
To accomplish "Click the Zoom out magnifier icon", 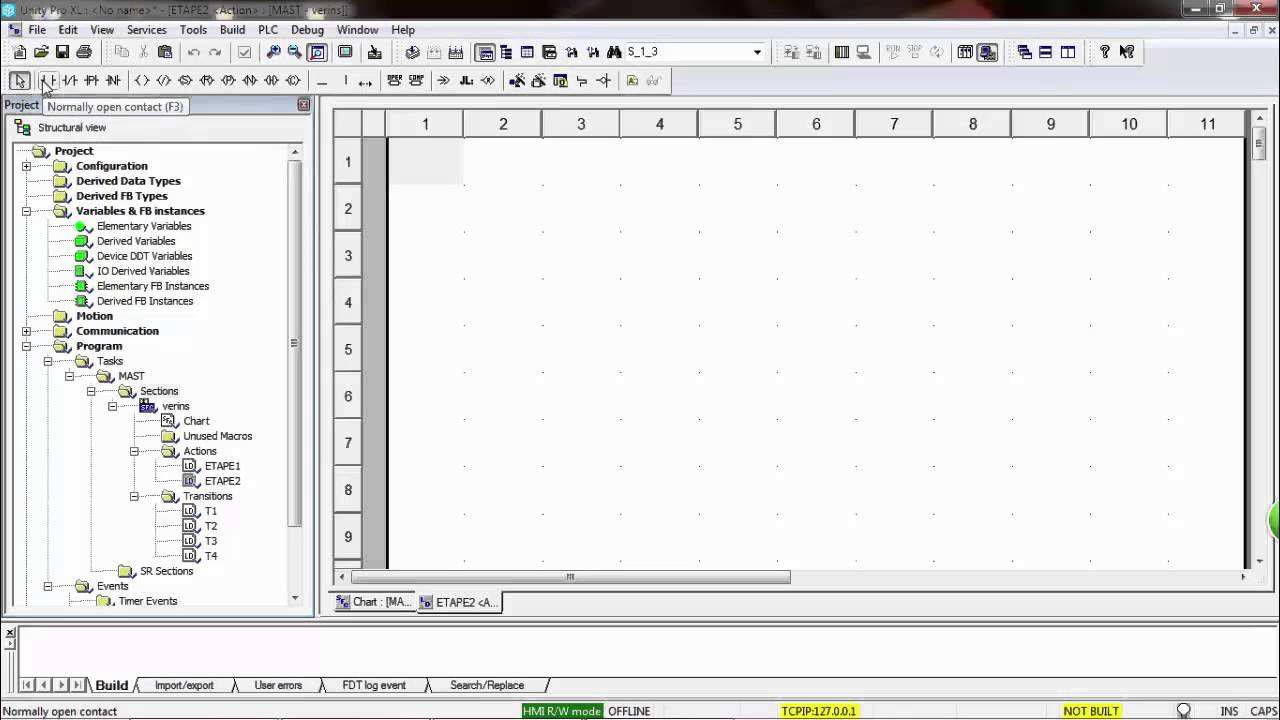I will 294,52.
